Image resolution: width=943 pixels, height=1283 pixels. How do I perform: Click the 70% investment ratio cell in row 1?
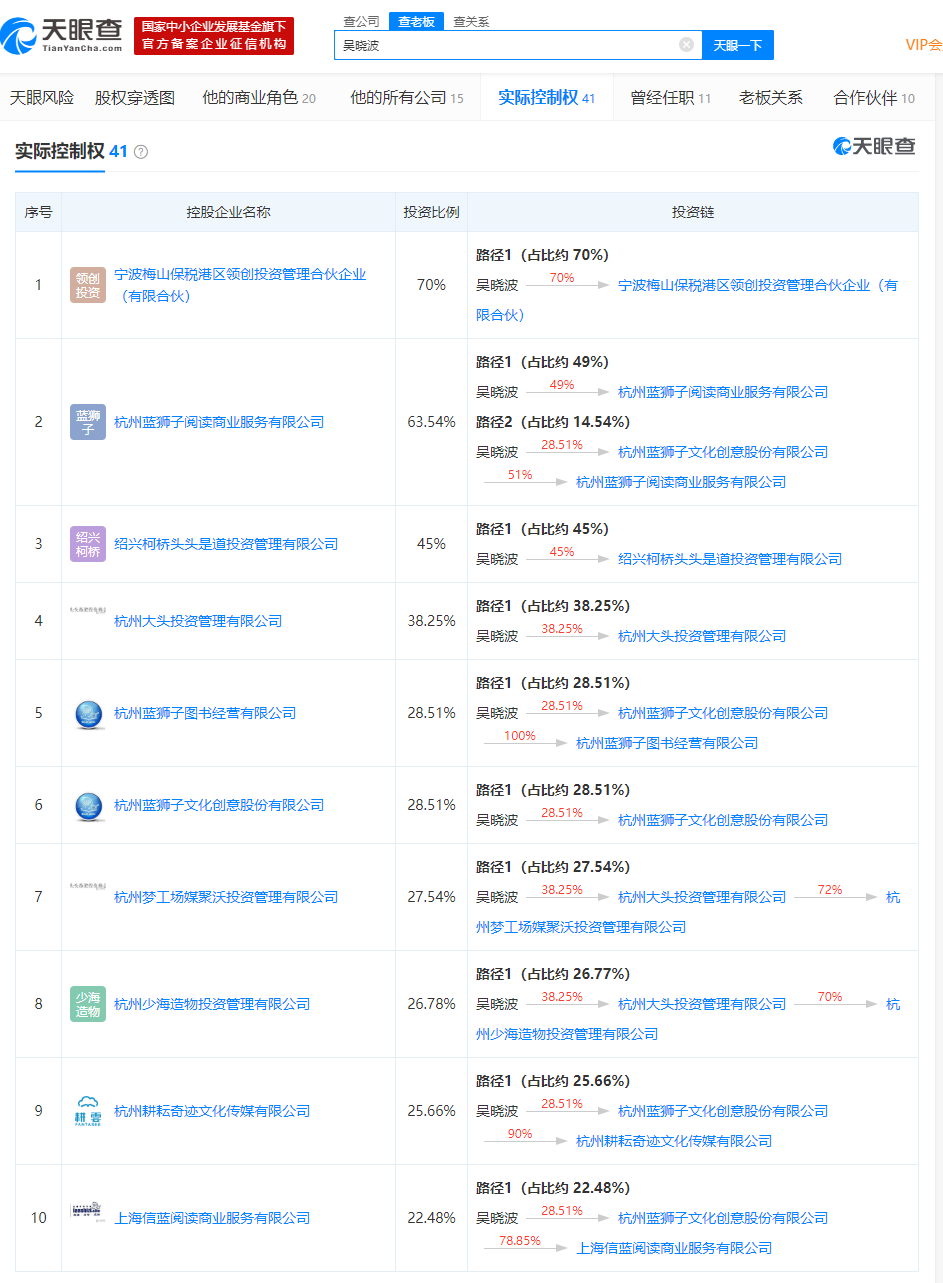431,285
